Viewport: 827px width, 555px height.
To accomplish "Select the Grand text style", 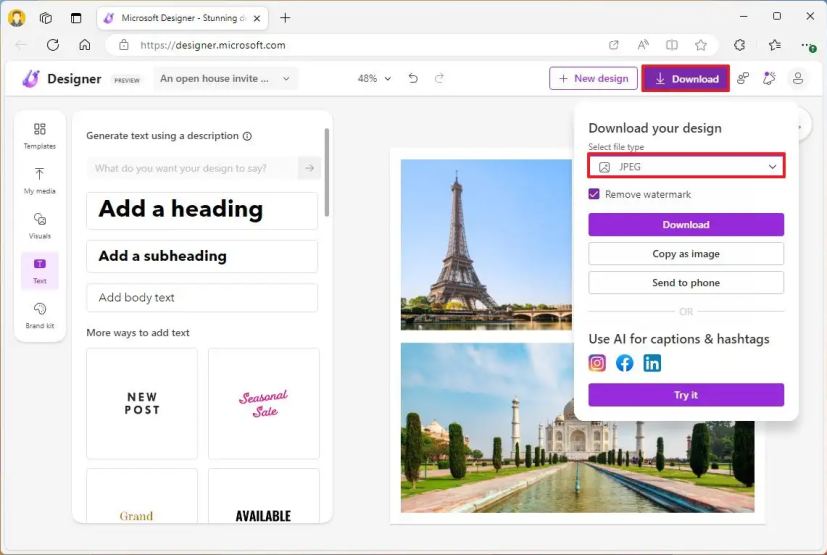I will point(142,496).
